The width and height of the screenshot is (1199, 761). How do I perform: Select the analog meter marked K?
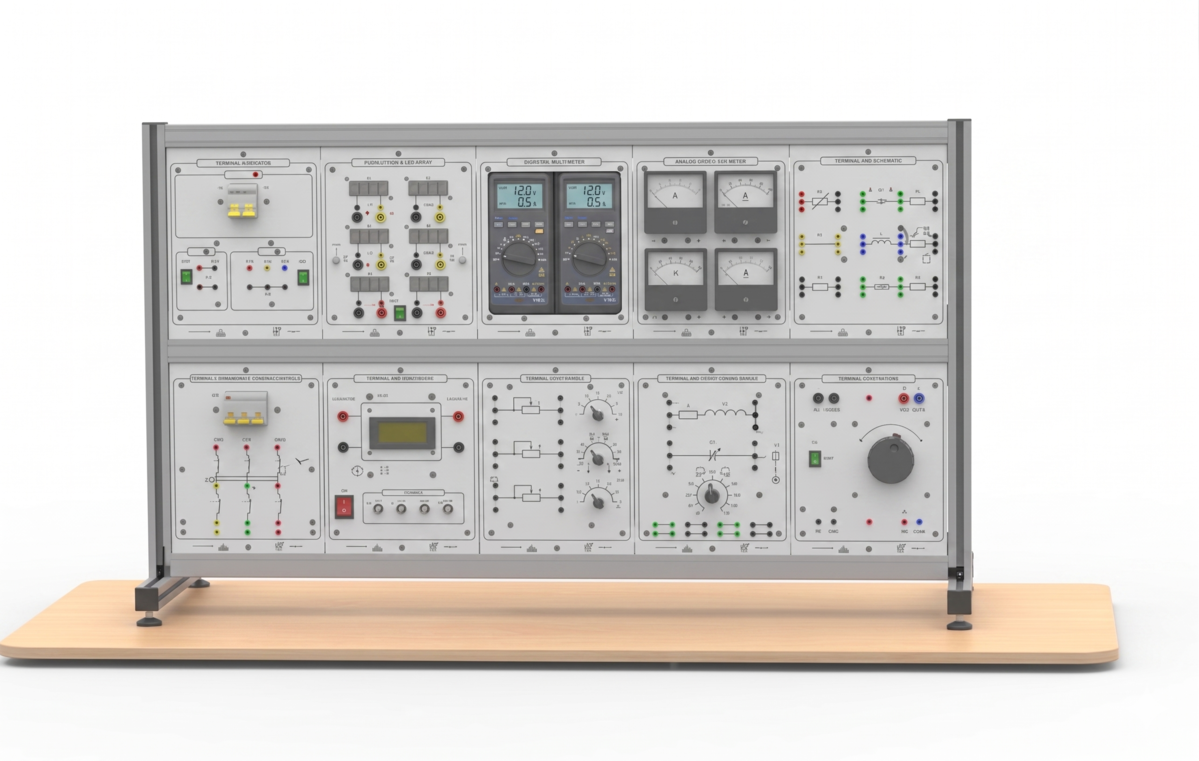(x=675, y=279)
